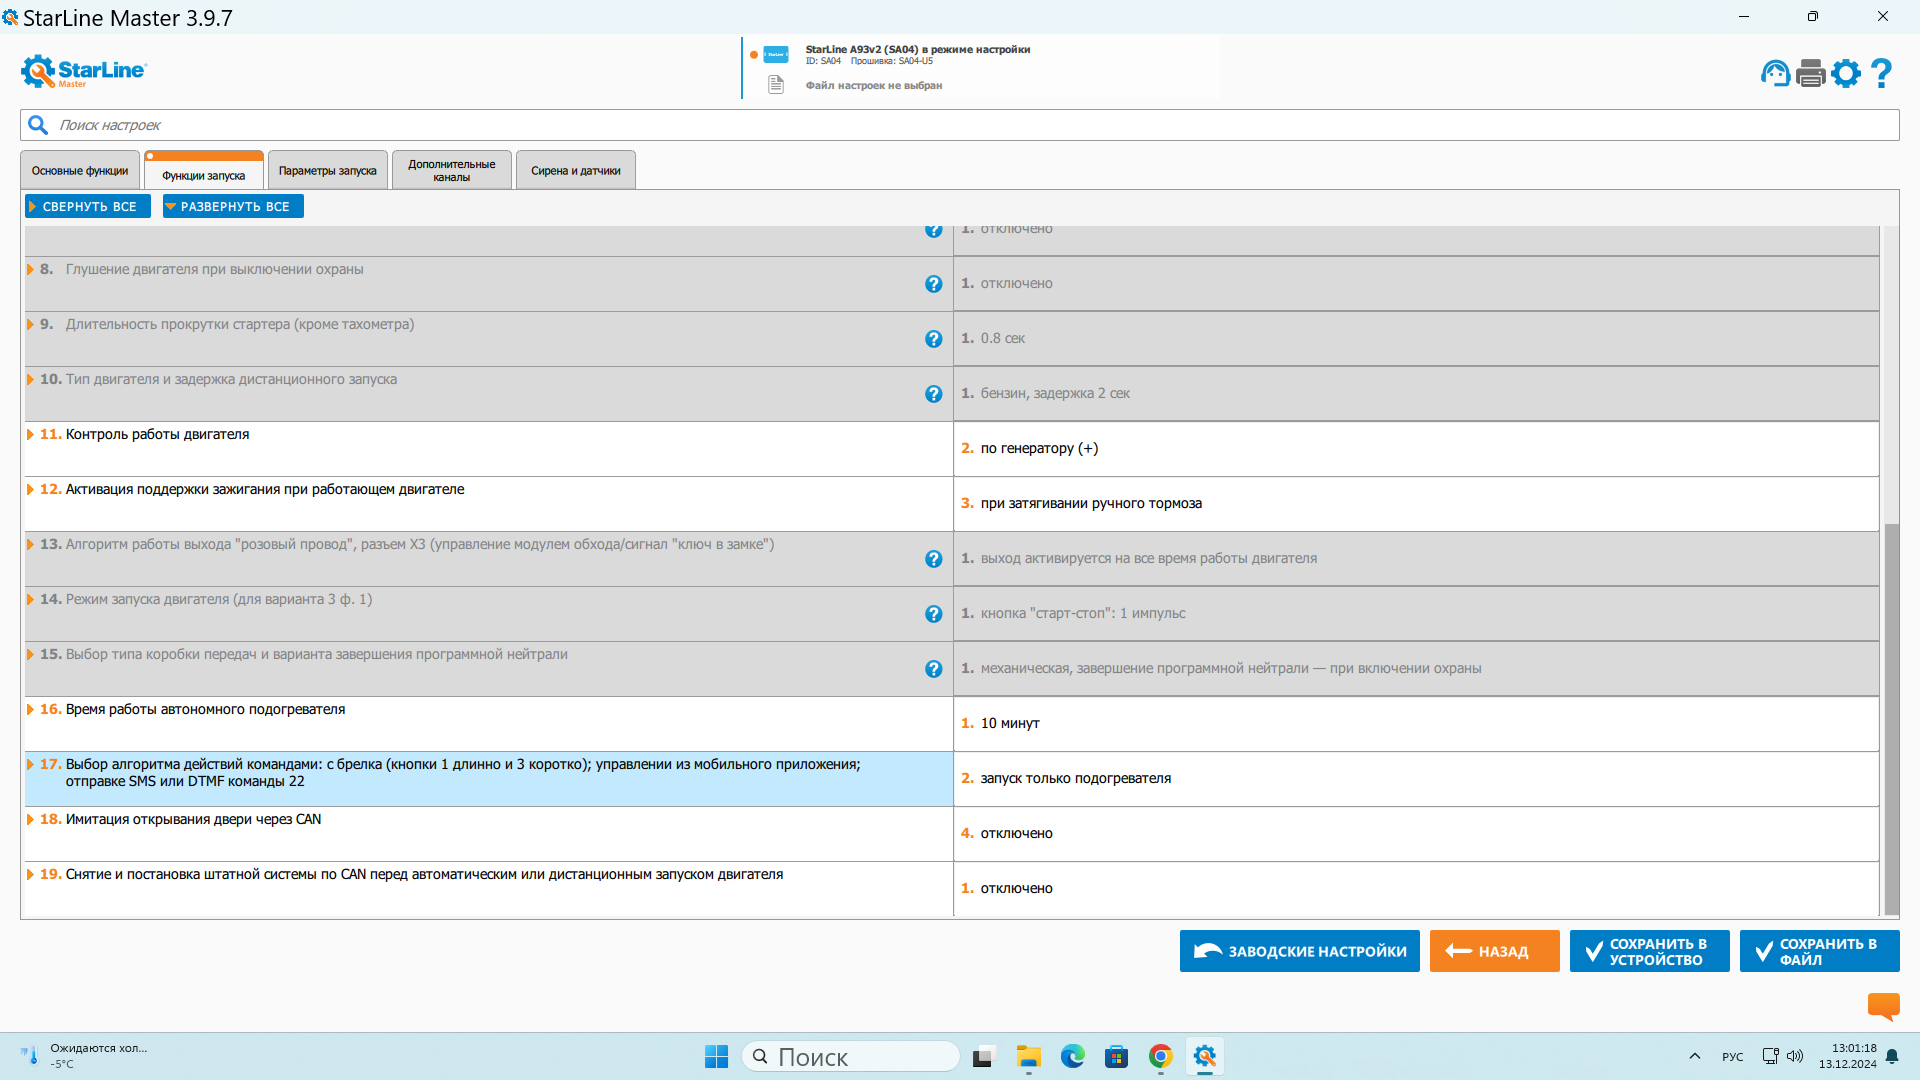Screen dimensions: 1920x1080
Task: Select value 'запуск только подогревателя'
Action: pos(1075,778)
